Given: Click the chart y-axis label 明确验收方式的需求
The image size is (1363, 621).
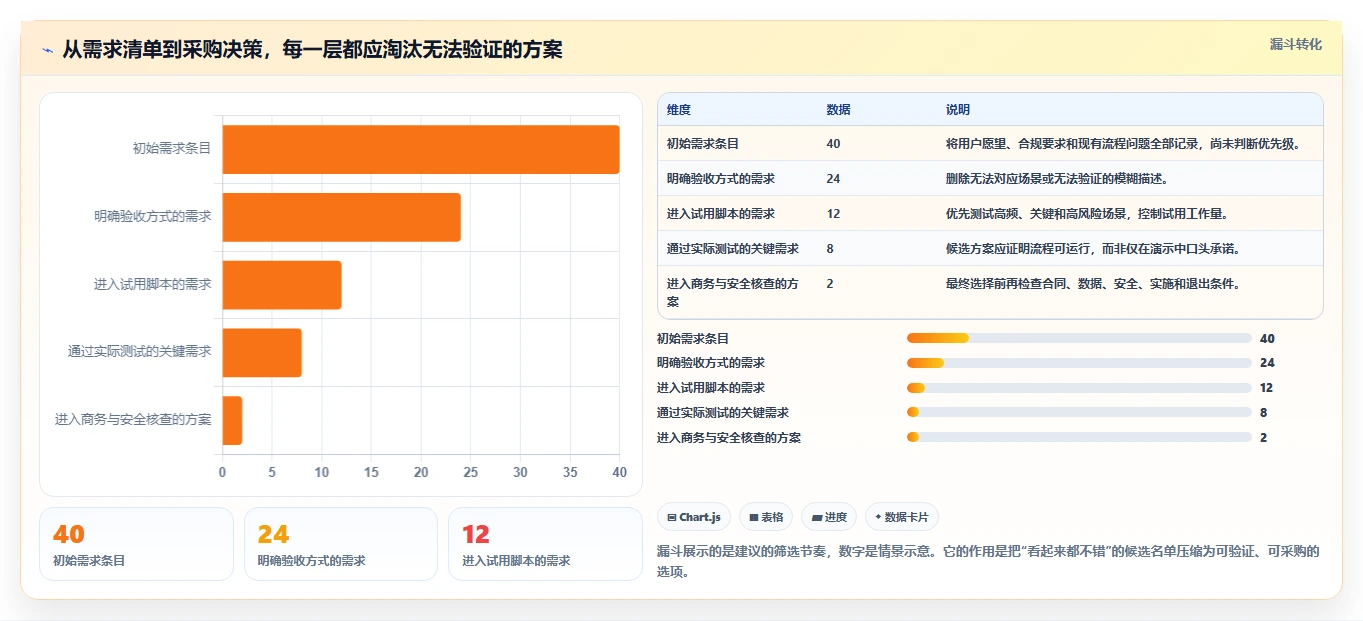Looking at the screenshot, I should pyautogui.click(x=153, y=217).
